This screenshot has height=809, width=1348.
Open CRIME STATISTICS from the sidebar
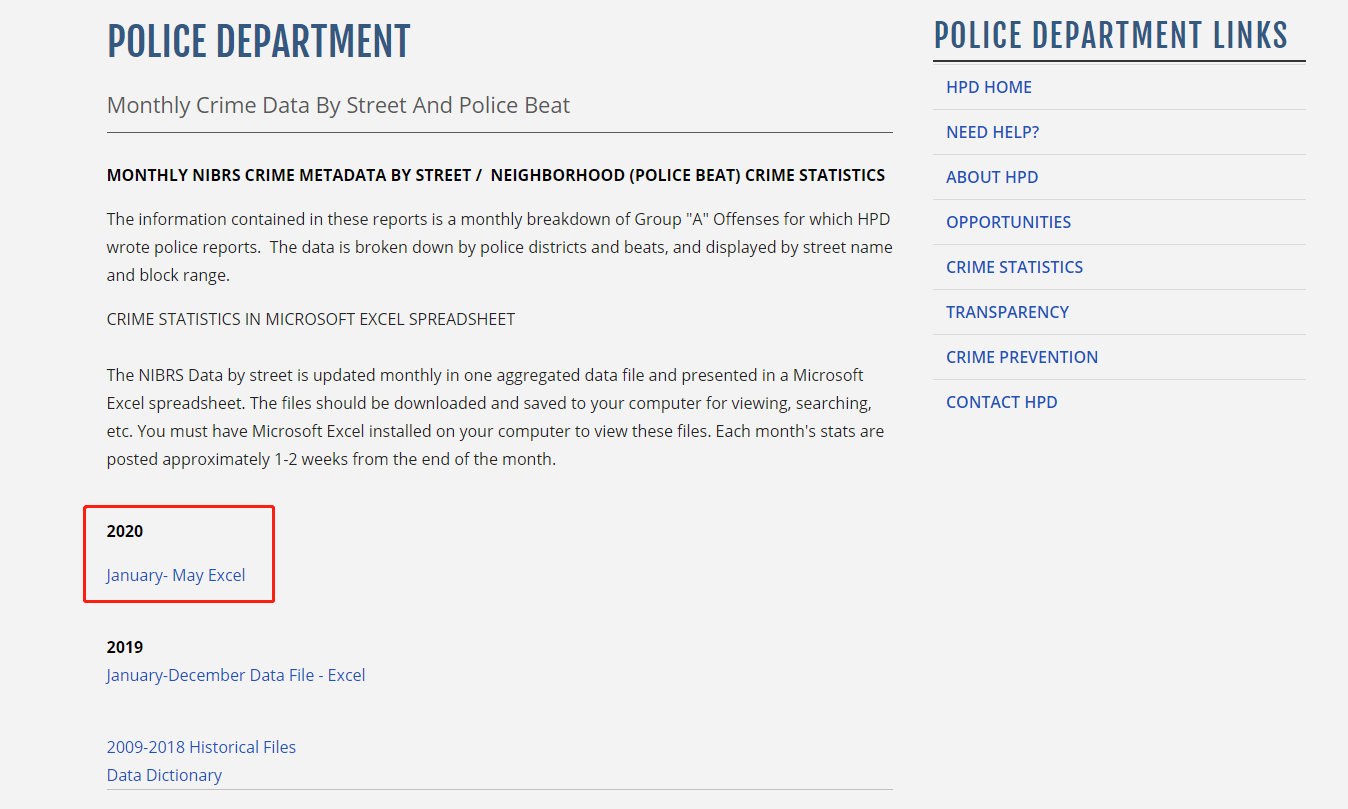click(x=1014, y=267)
